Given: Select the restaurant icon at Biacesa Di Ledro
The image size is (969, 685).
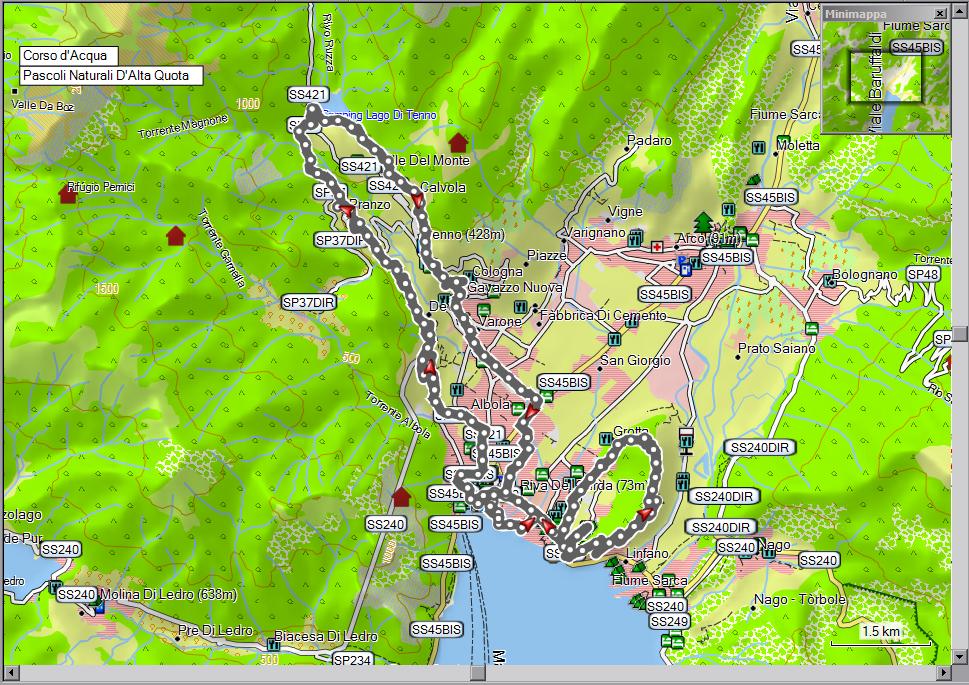Looking at the screenshot, I should pyautogui.click(x=273, y=645).
